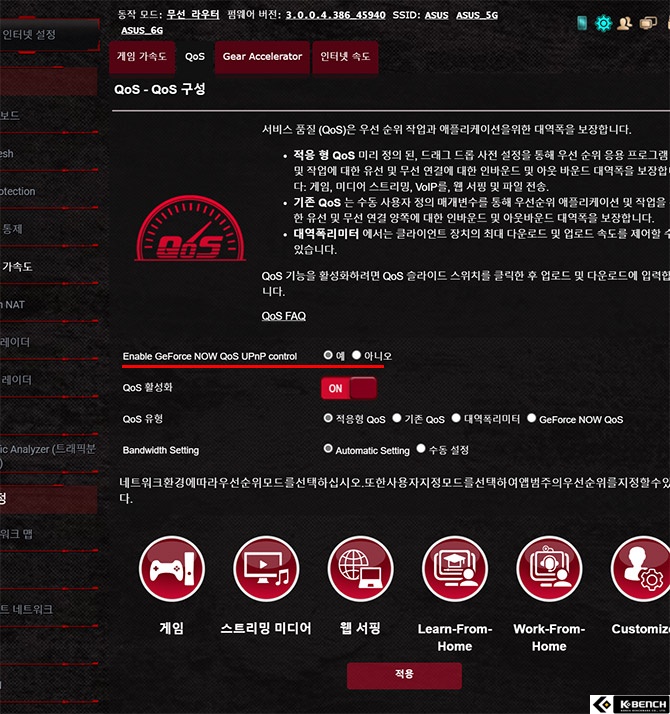The width and height of the screenshot is (670, 714).
Task: Click the 무선 라우터 operation mode link
Action: pos(193,15)
